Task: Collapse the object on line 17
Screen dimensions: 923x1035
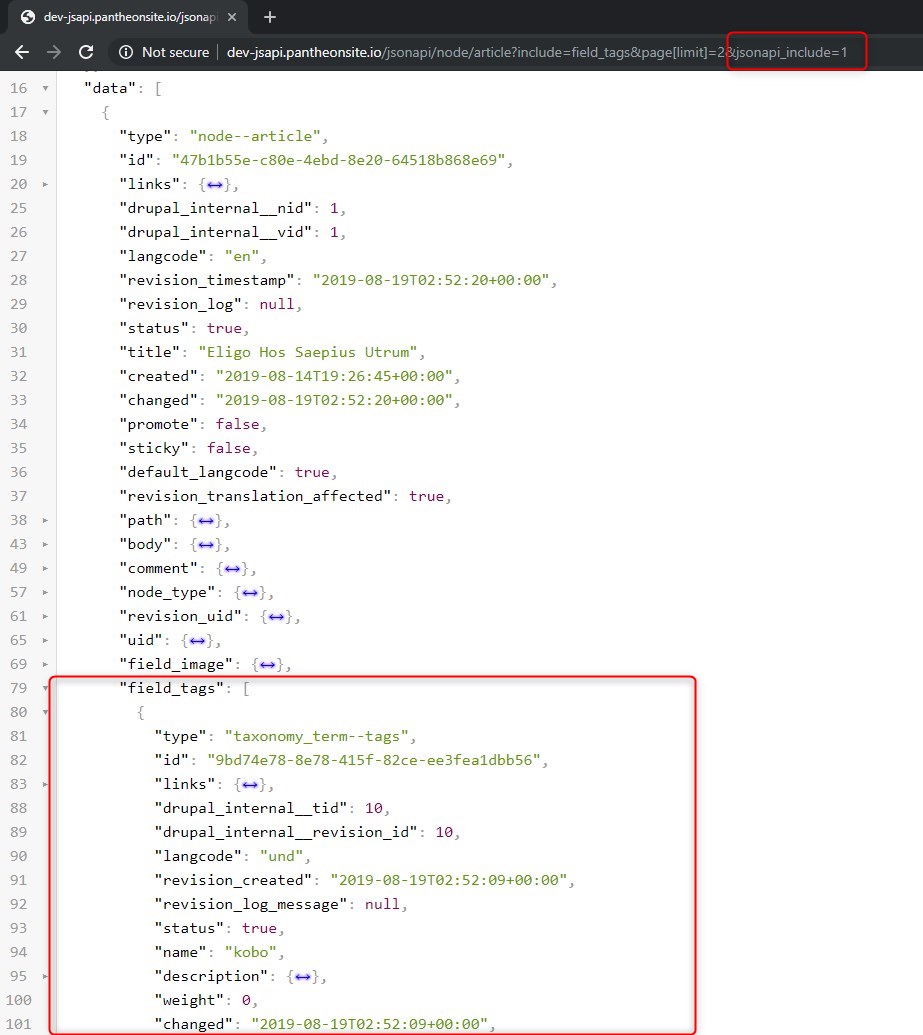Action: (x=45, y=112)
